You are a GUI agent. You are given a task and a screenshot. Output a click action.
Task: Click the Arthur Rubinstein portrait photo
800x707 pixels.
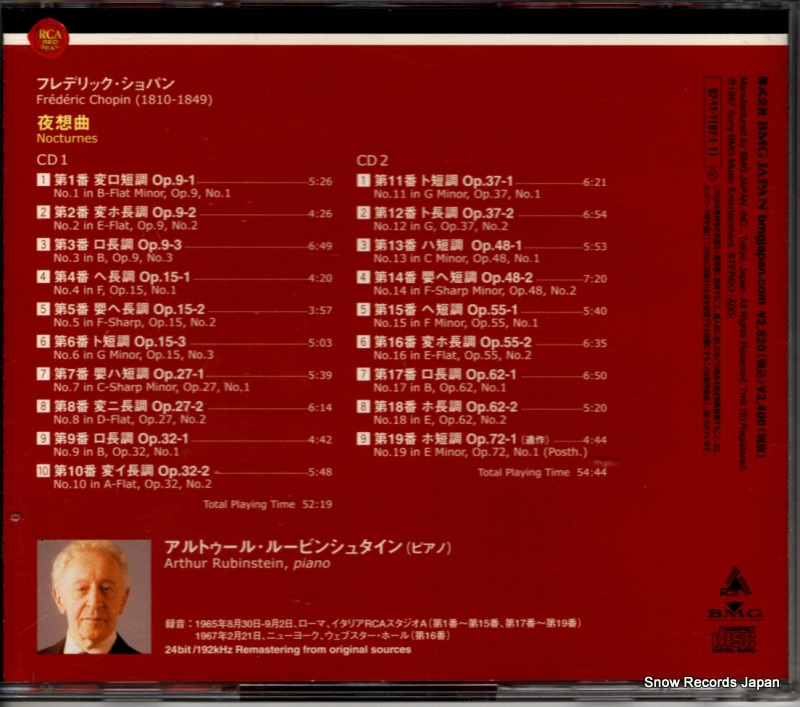click(x=93, y=597)
